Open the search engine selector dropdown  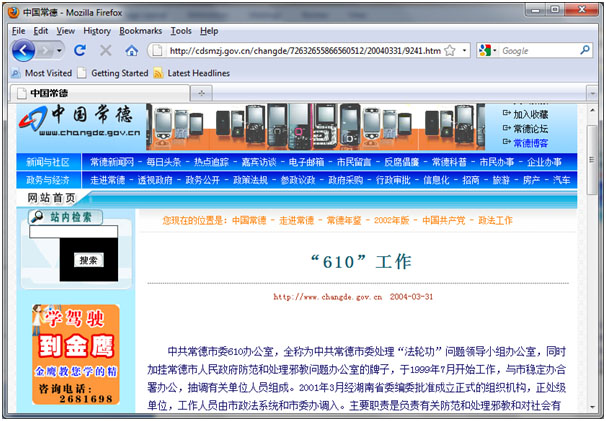pos(493,50)
